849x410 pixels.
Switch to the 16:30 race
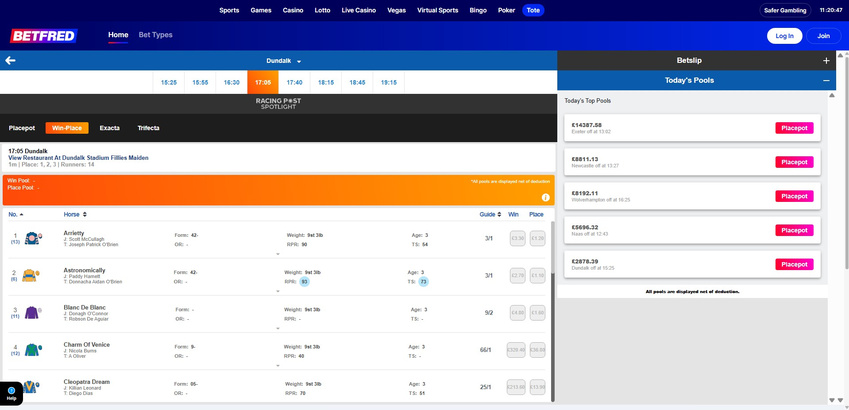coord(232,82)
